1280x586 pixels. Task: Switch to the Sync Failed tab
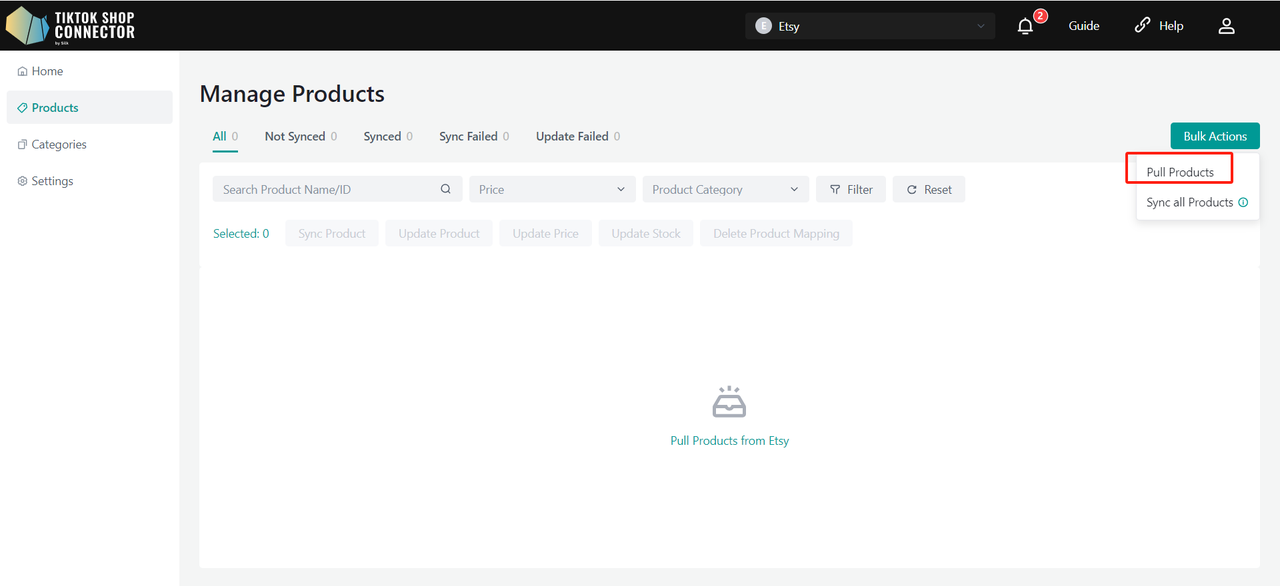(x=474, y=136)
